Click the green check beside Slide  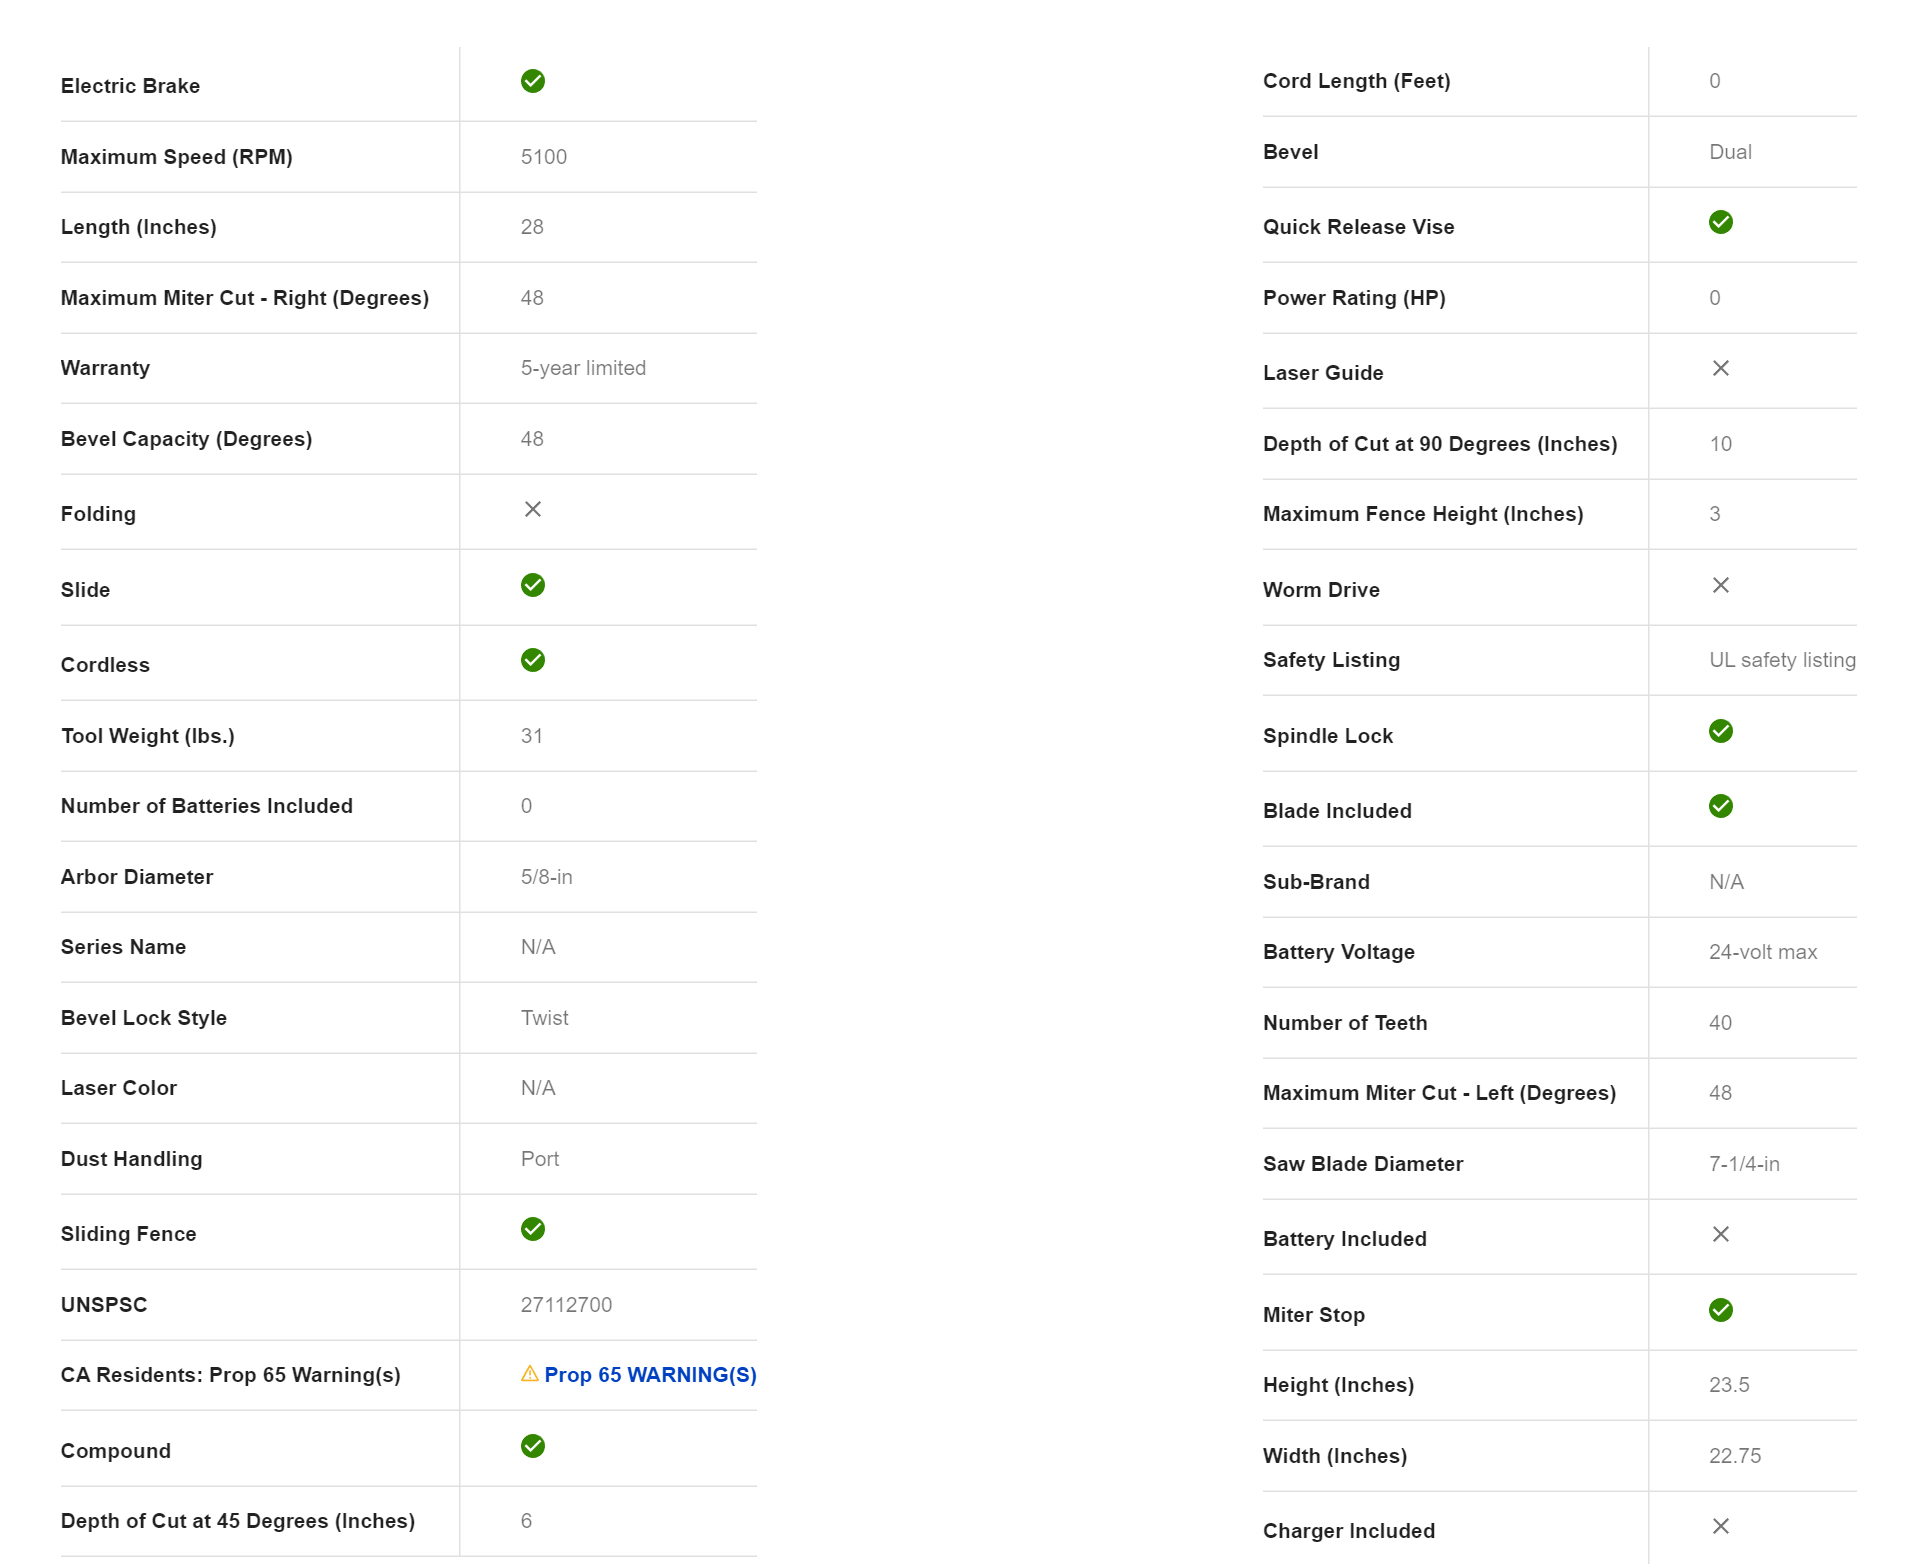coord(533,585)
